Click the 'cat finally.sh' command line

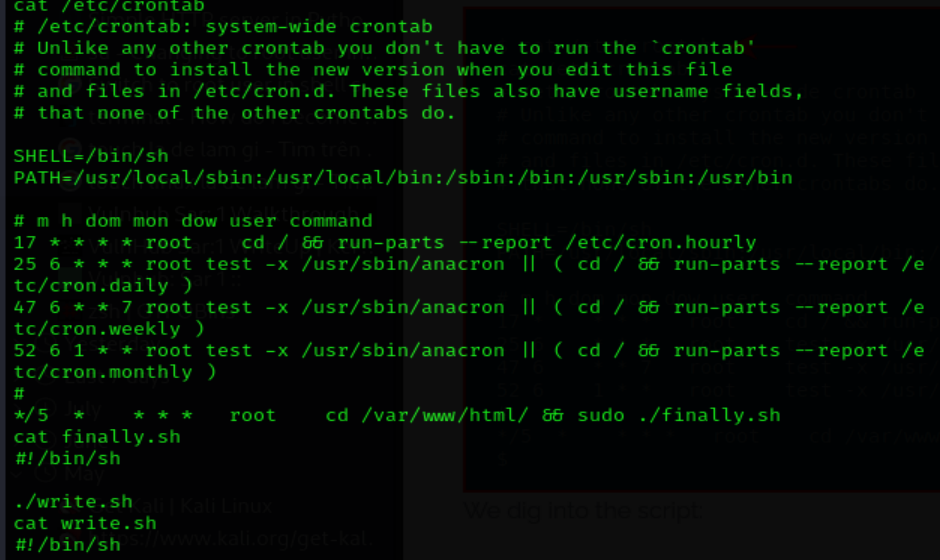click(x=97, y=436)
